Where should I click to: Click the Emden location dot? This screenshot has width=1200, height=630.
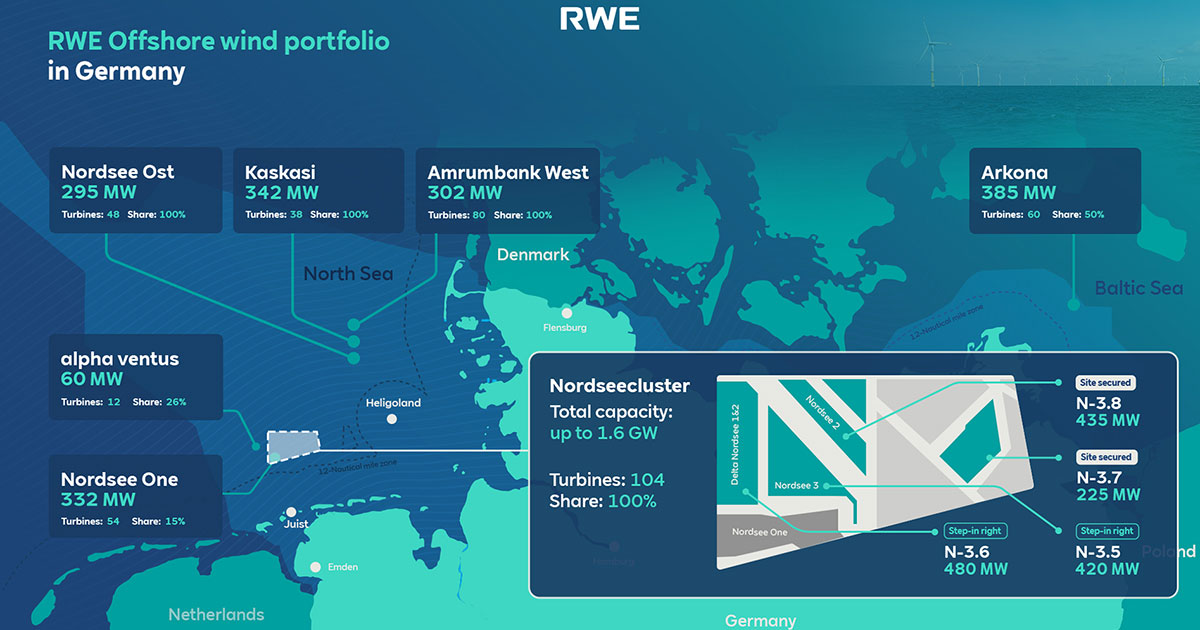pos(316,566)
